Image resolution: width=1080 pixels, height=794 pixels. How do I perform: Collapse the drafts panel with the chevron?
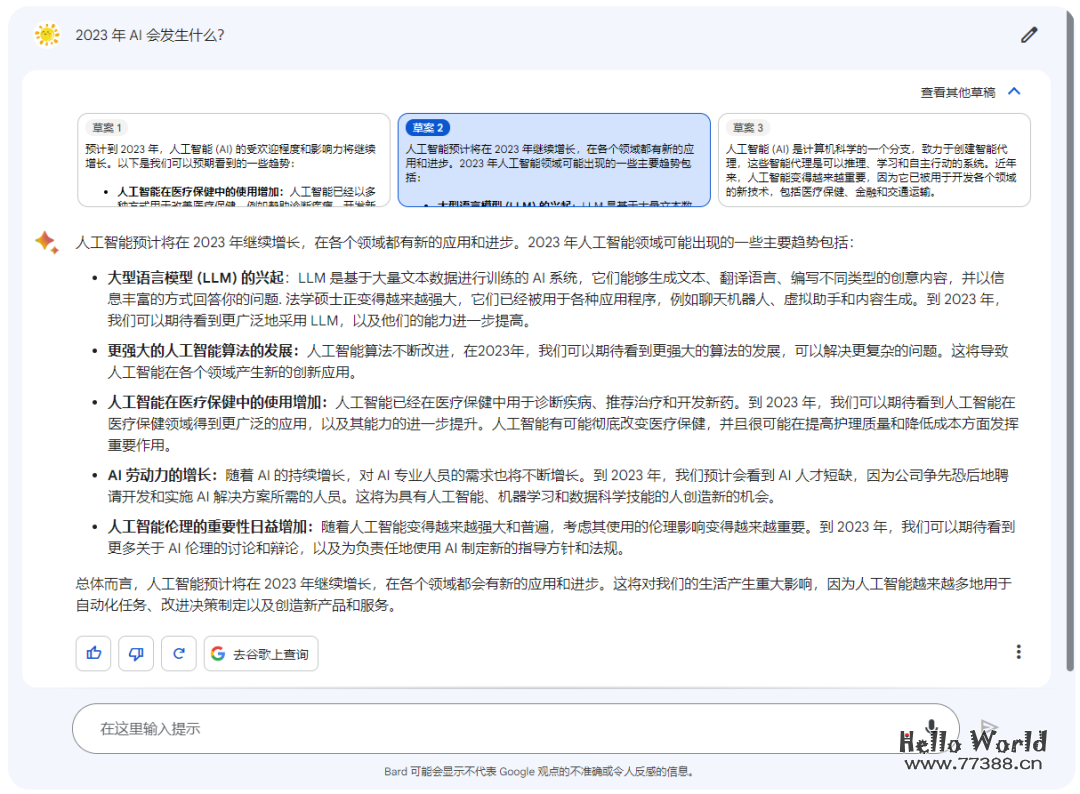[1014, 90]
